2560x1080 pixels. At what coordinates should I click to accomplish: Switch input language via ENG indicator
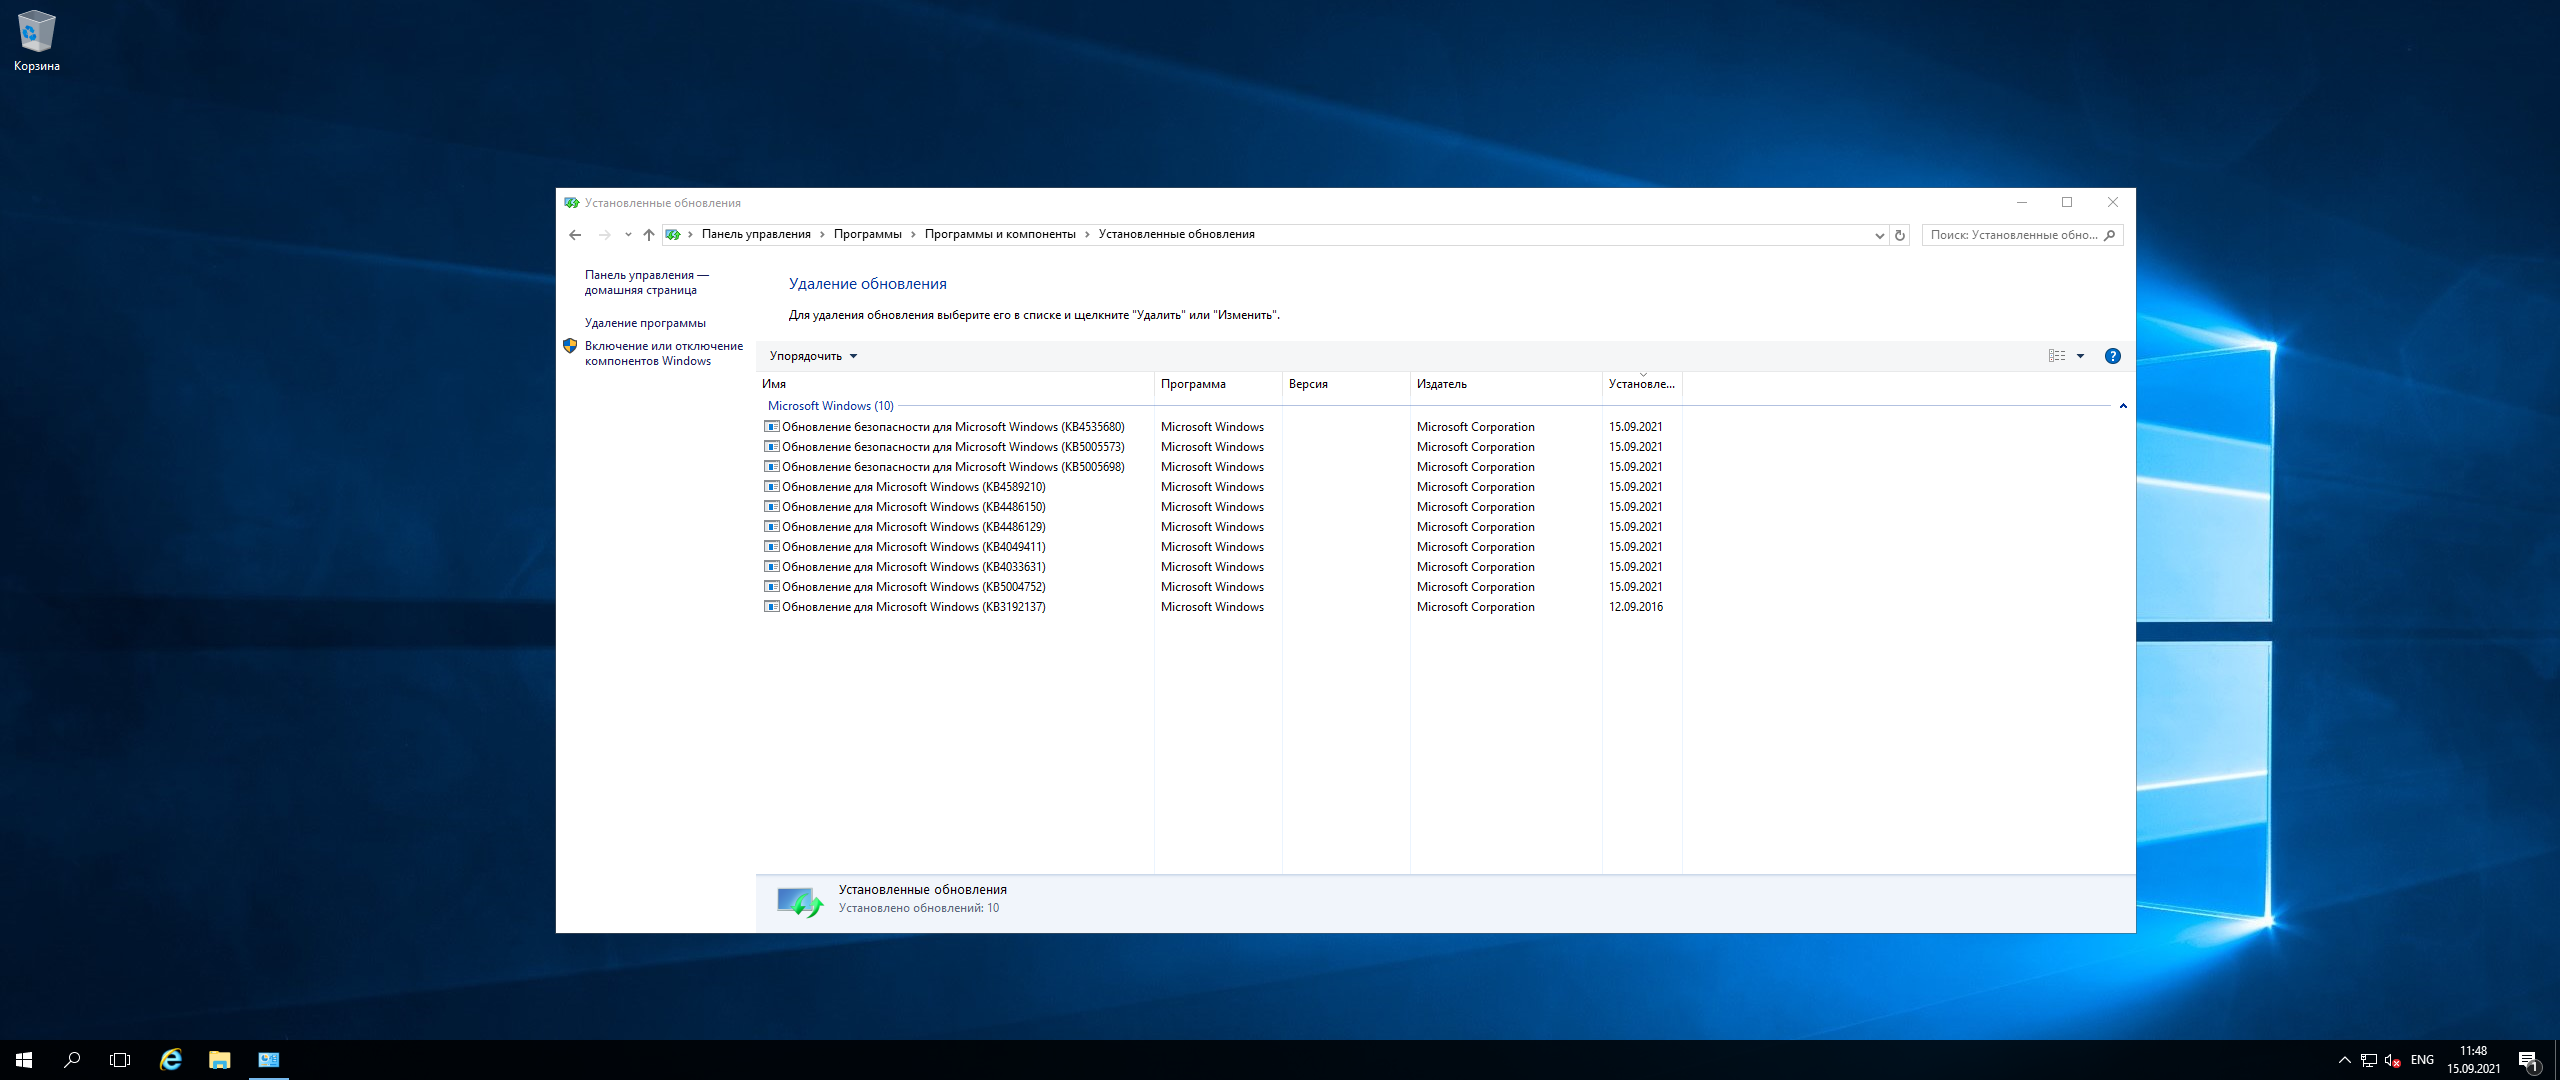pos(2422,1060)
